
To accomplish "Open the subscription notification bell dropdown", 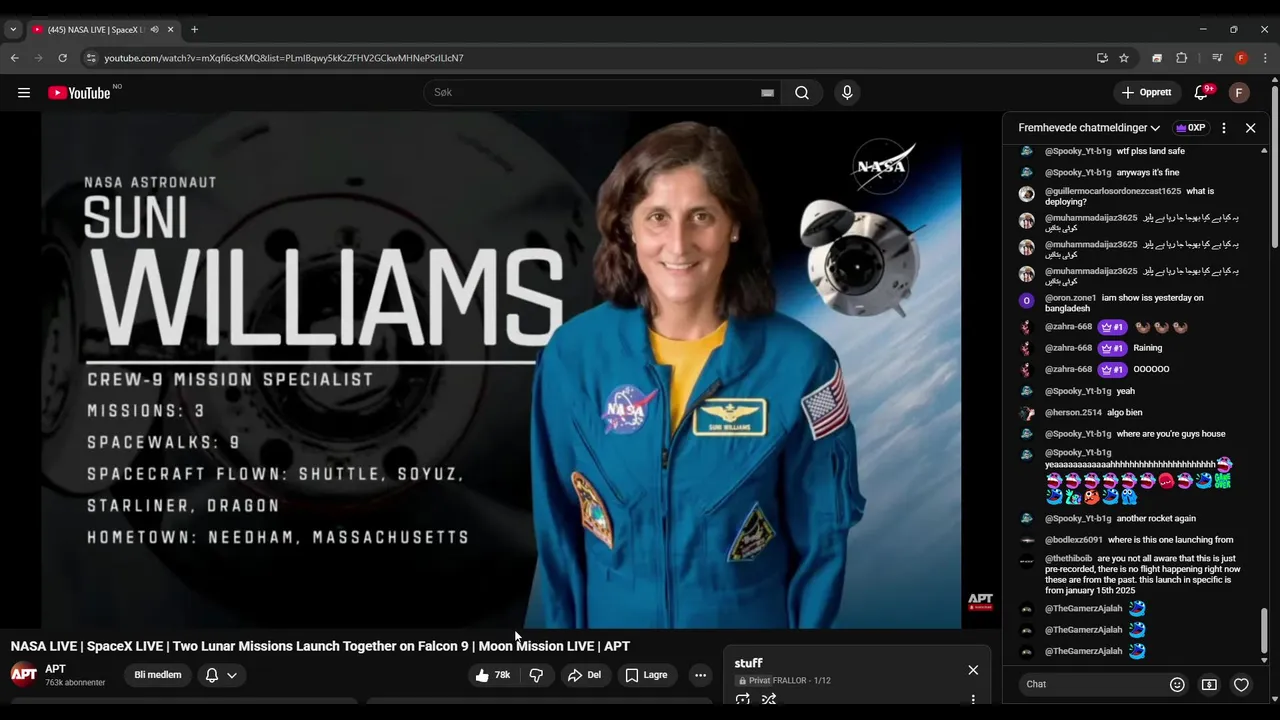I will [x=221, y=675].
